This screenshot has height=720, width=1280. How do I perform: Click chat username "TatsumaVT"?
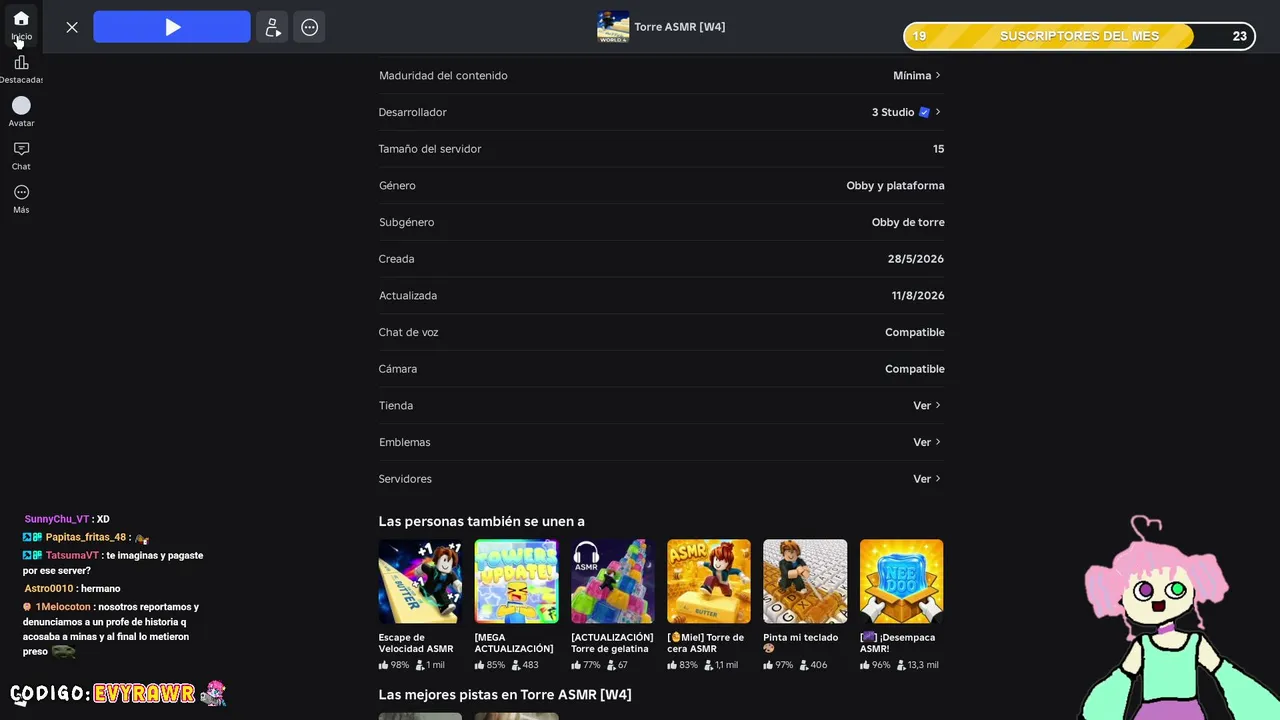73,555
